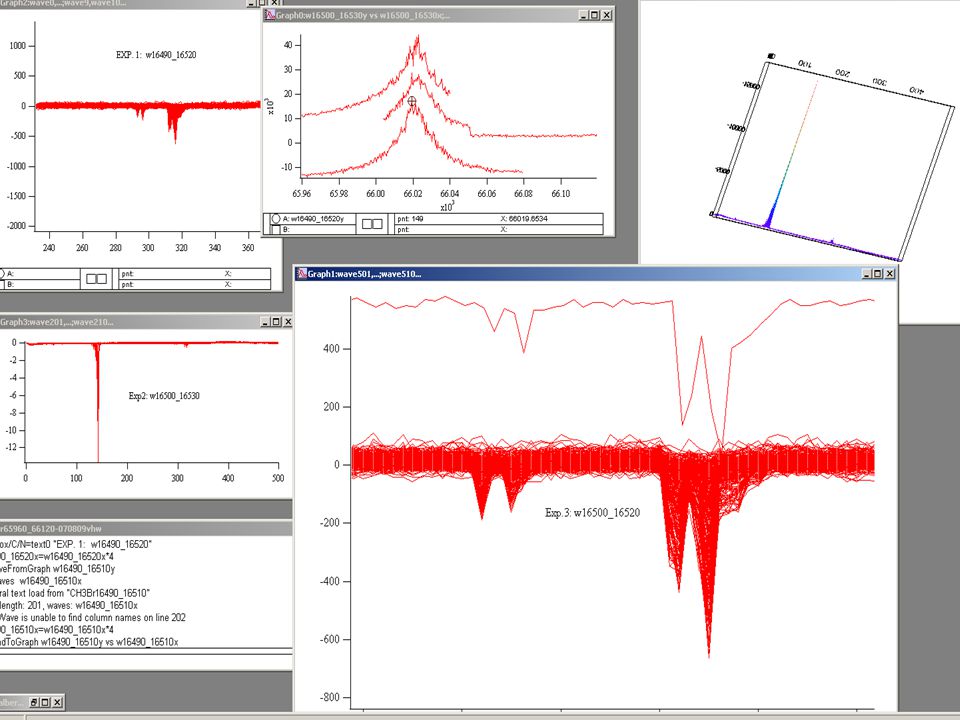Click the round cursor A marker on Graph0 trace
This screenshot has width=960, height=720.
pos(411,101)
